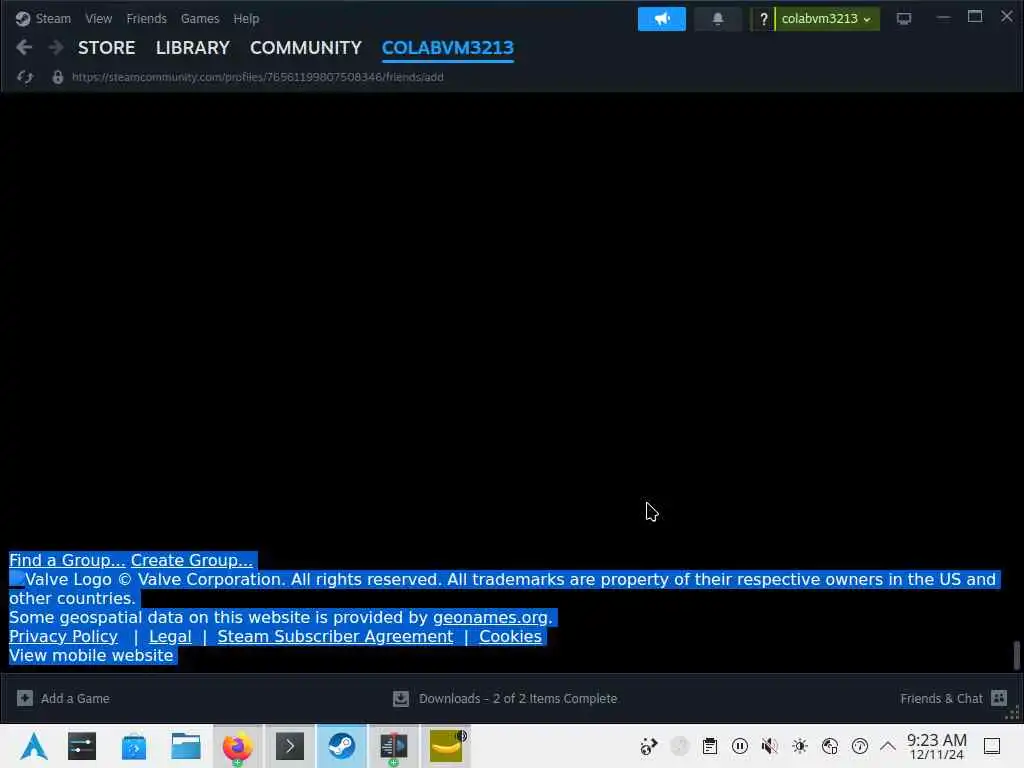Open the Steam menu

(53, 18)
